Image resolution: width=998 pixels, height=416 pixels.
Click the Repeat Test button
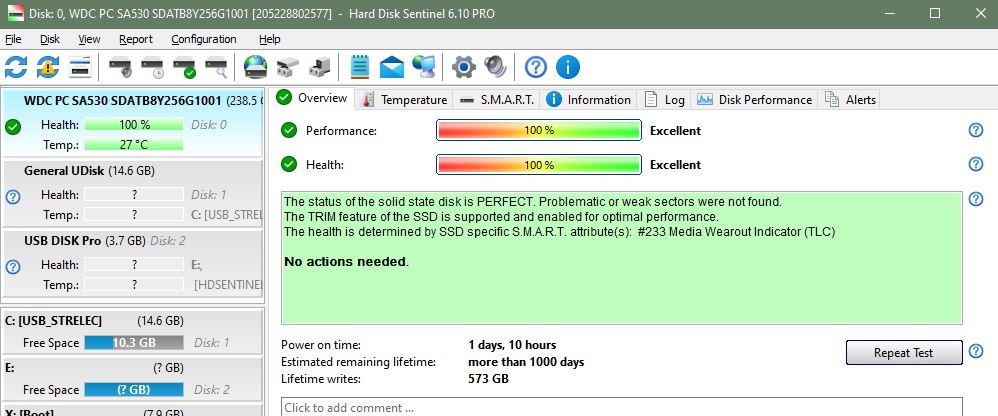click(904, 352)
